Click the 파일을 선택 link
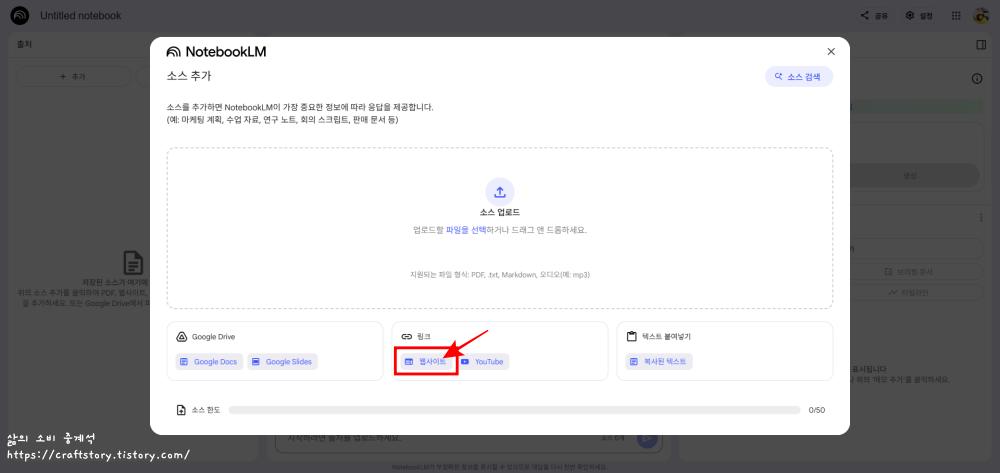Viewport: 1000px width, 473px height. [x=466, y=230]
